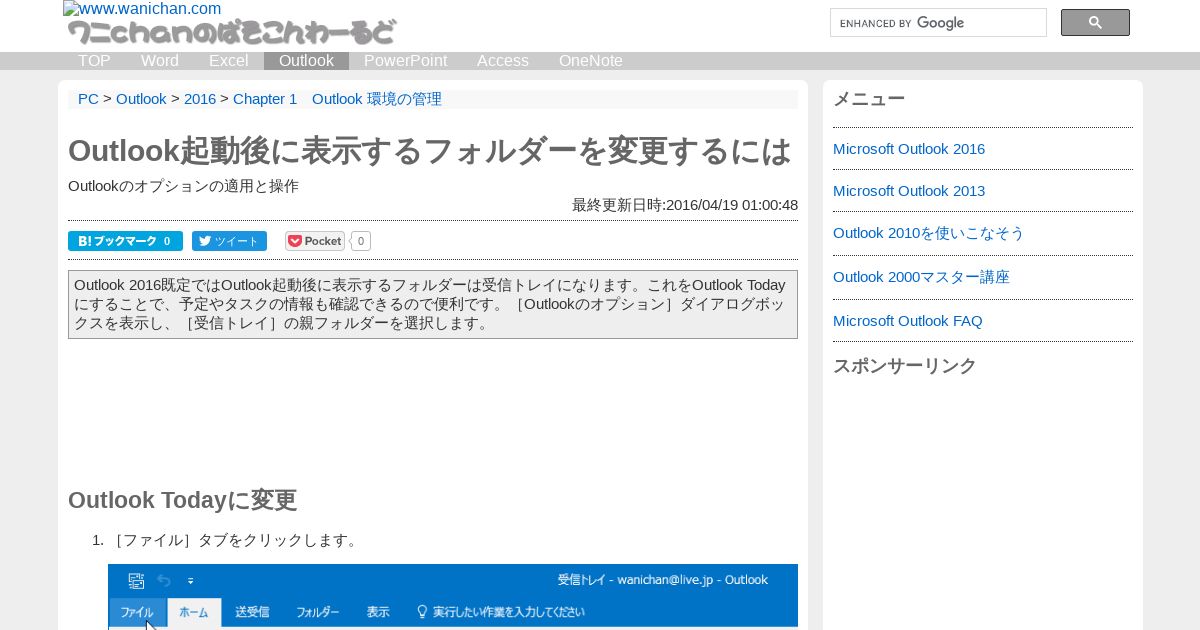Open the TOP navigation tab
This screenshot has width=1200, height=630.
click(94, 61)
